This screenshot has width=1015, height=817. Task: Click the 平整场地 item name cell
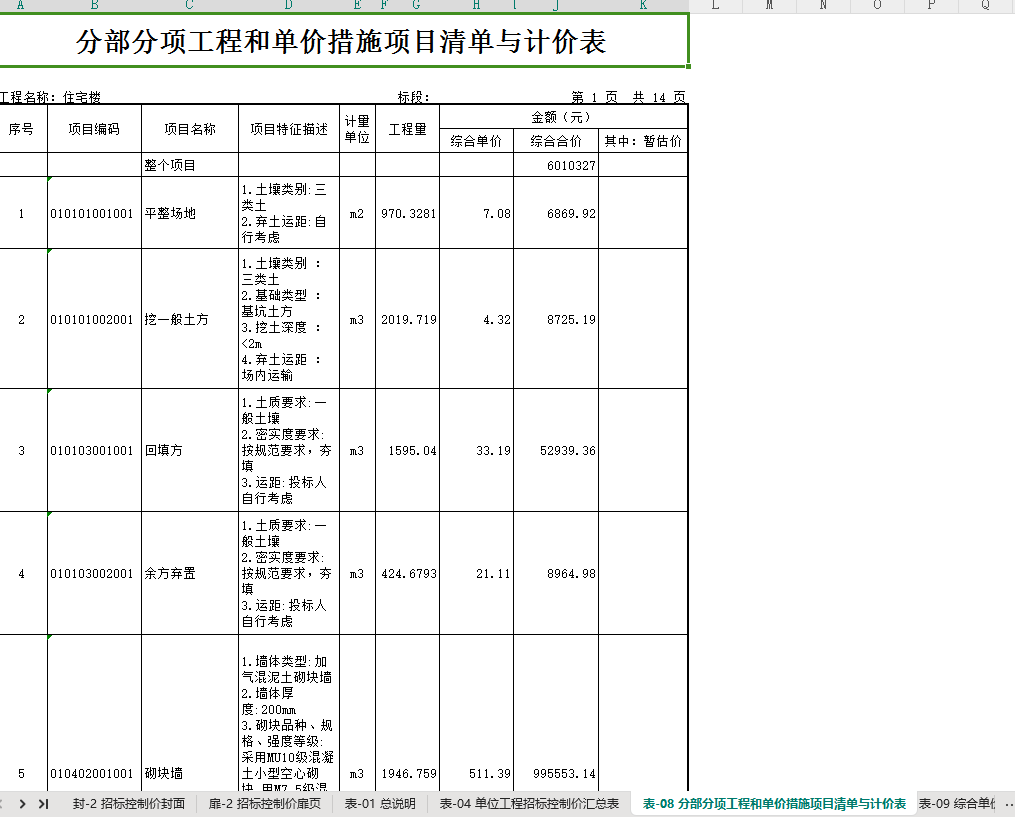pyautogui.click(x=190, y=213)
